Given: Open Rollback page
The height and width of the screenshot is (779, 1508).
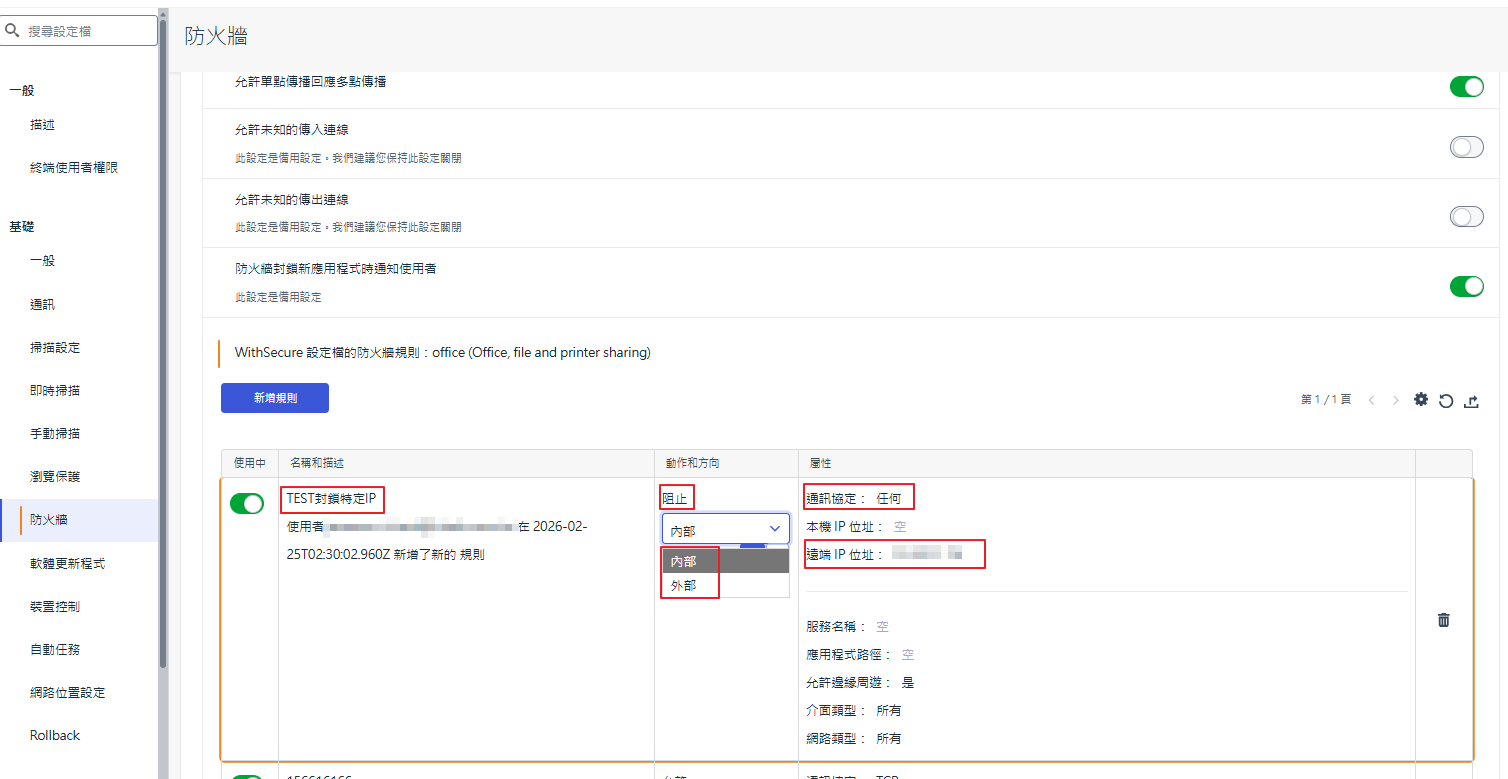Looking at the screenshot, I should 55,736.
